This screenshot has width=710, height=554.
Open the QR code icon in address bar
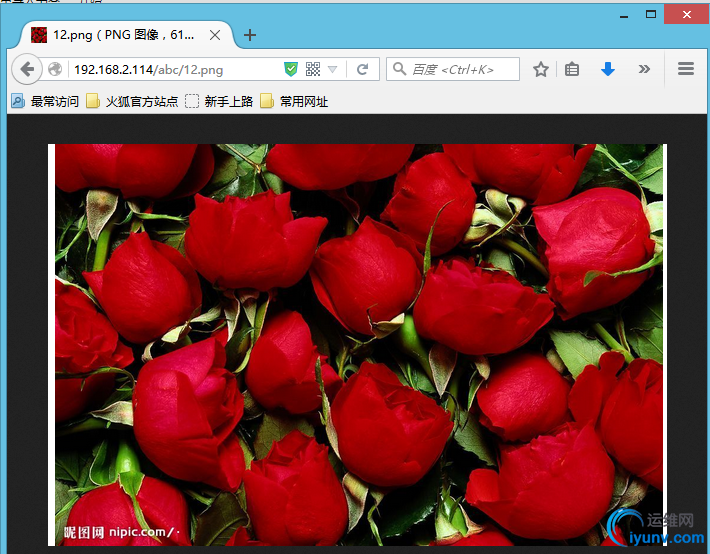pos(313,69)
